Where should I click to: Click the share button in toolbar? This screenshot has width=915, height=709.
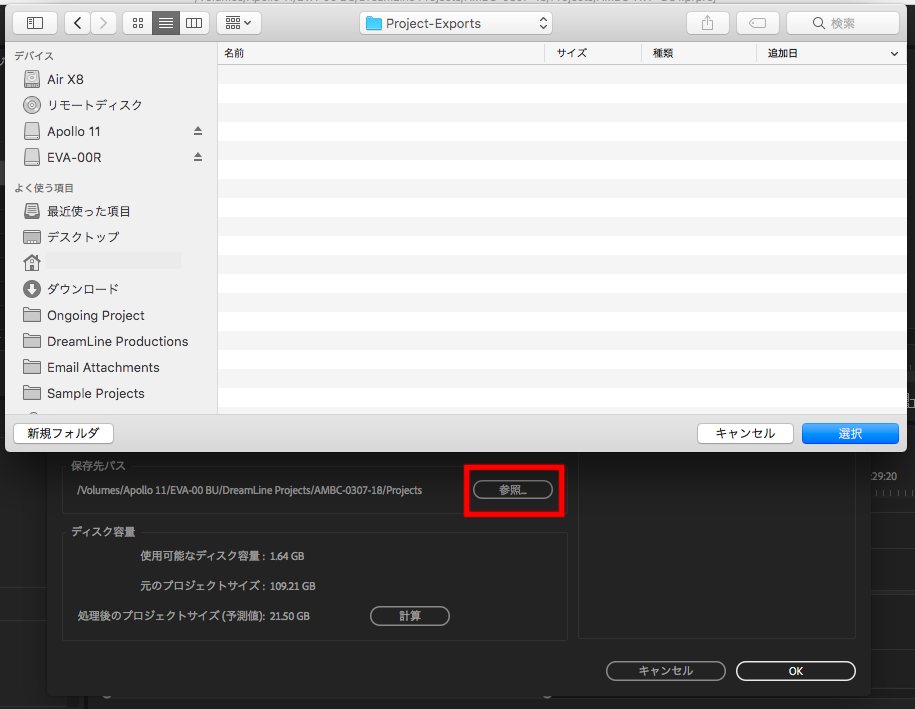click(707, 23)
